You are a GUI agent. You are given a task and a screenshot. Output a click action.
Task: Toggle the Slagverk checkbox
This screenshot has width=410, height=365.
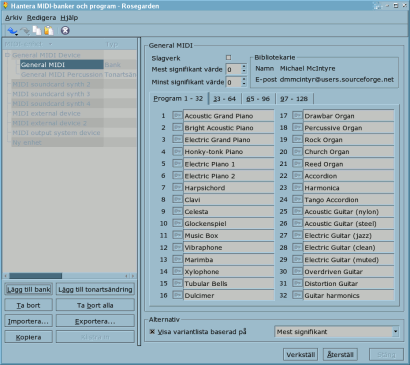coord(228,58)
